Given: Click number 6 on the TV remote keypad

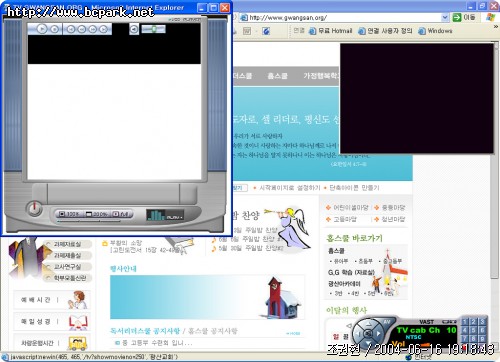Looking at the screenshot, I should [x=482, y=330].
